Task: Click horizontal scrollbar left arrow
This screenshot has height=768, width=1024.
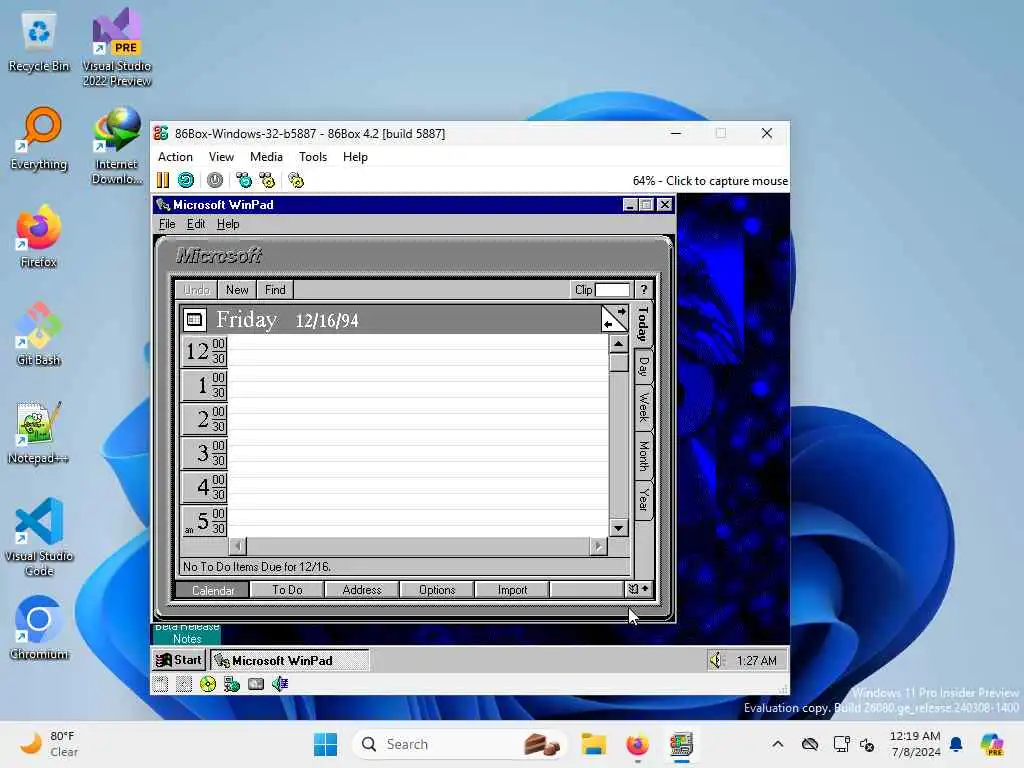Action: (x=238, y=546)
